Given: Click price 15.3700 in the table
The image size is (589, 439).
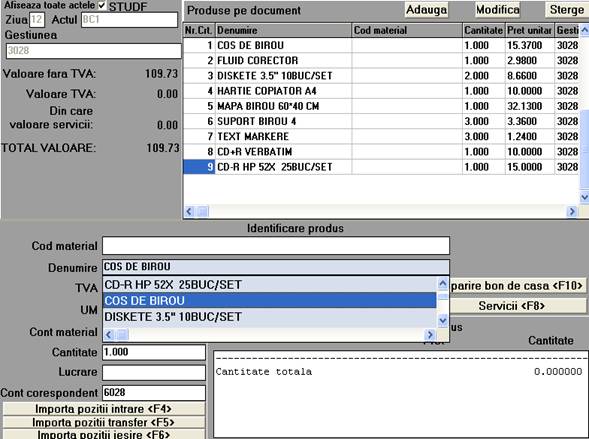Looking at the screenshot, I should 524,45.
